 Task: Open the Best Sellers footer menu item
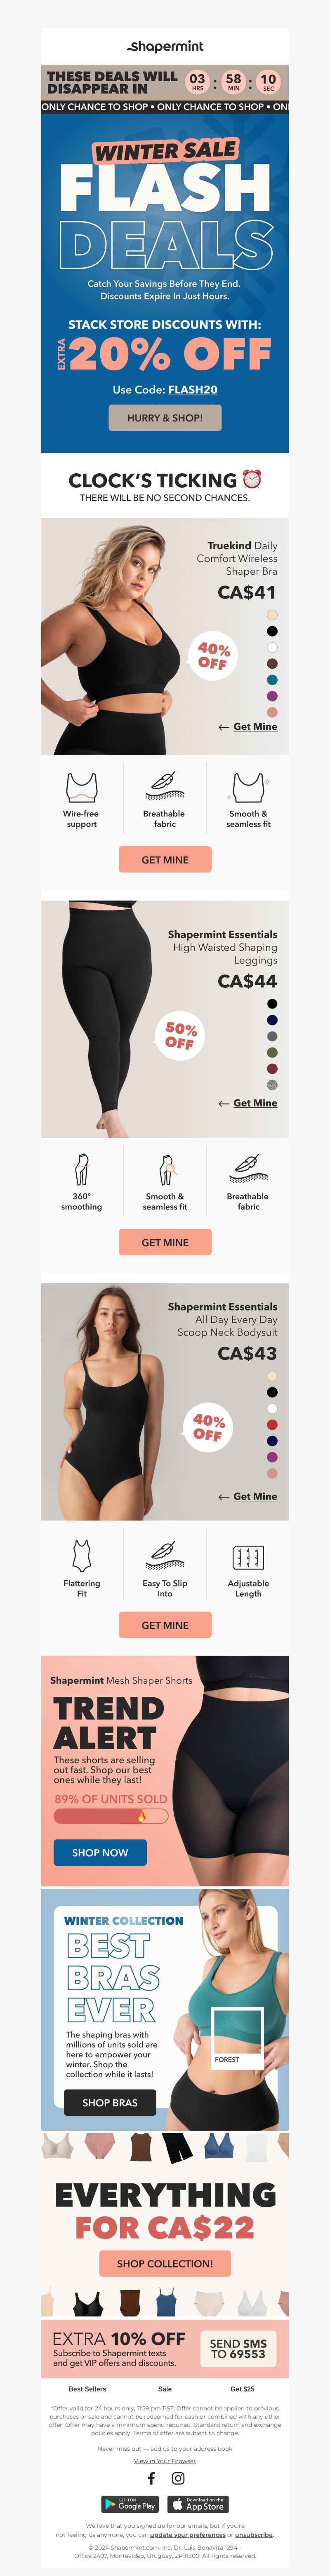click(x=87, y=2388)
